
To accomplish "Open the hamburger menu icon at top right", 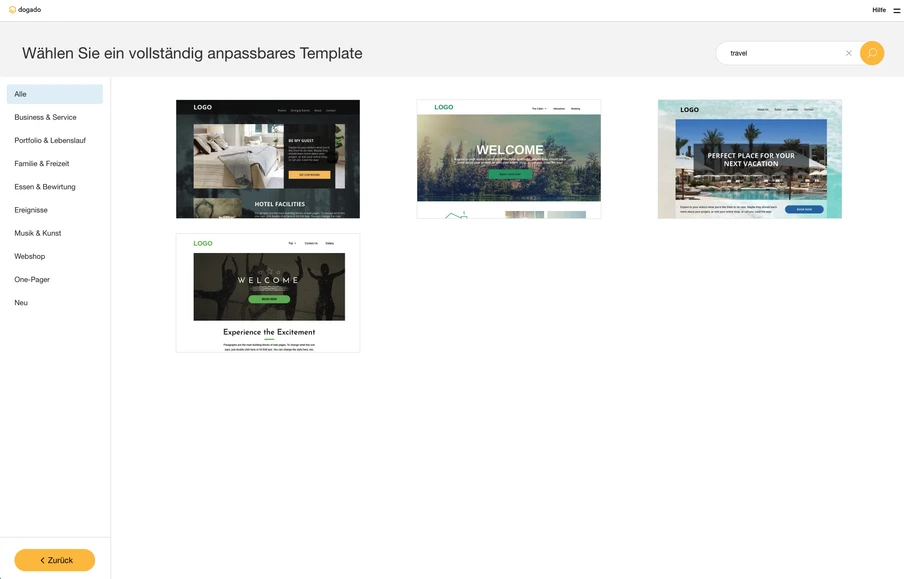I will [897, 10].
